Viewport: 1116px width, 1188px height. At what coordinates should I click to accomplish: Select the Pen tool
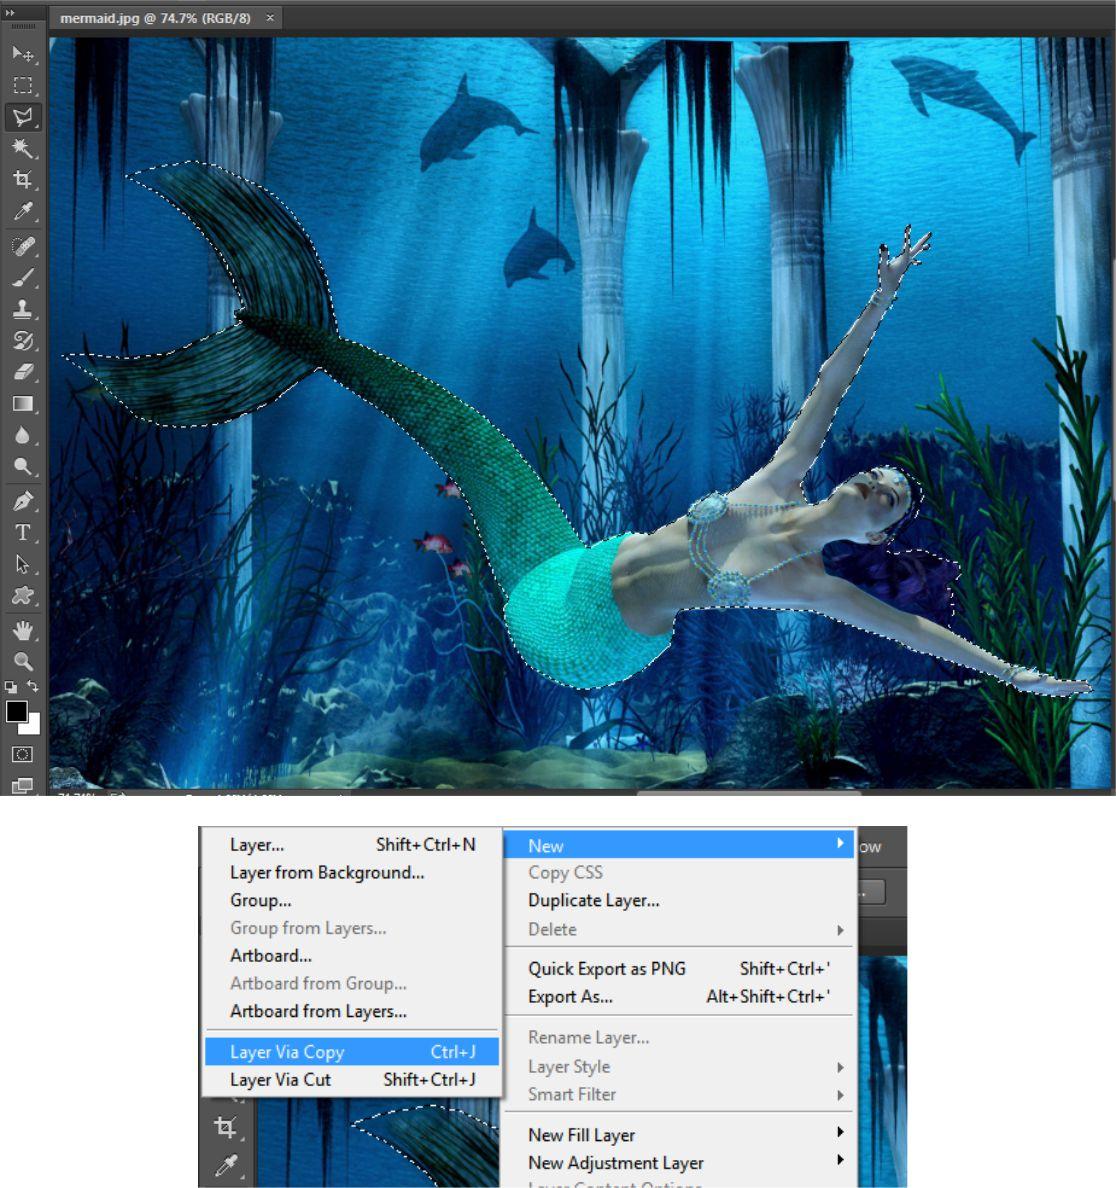(x=23, y=502)
